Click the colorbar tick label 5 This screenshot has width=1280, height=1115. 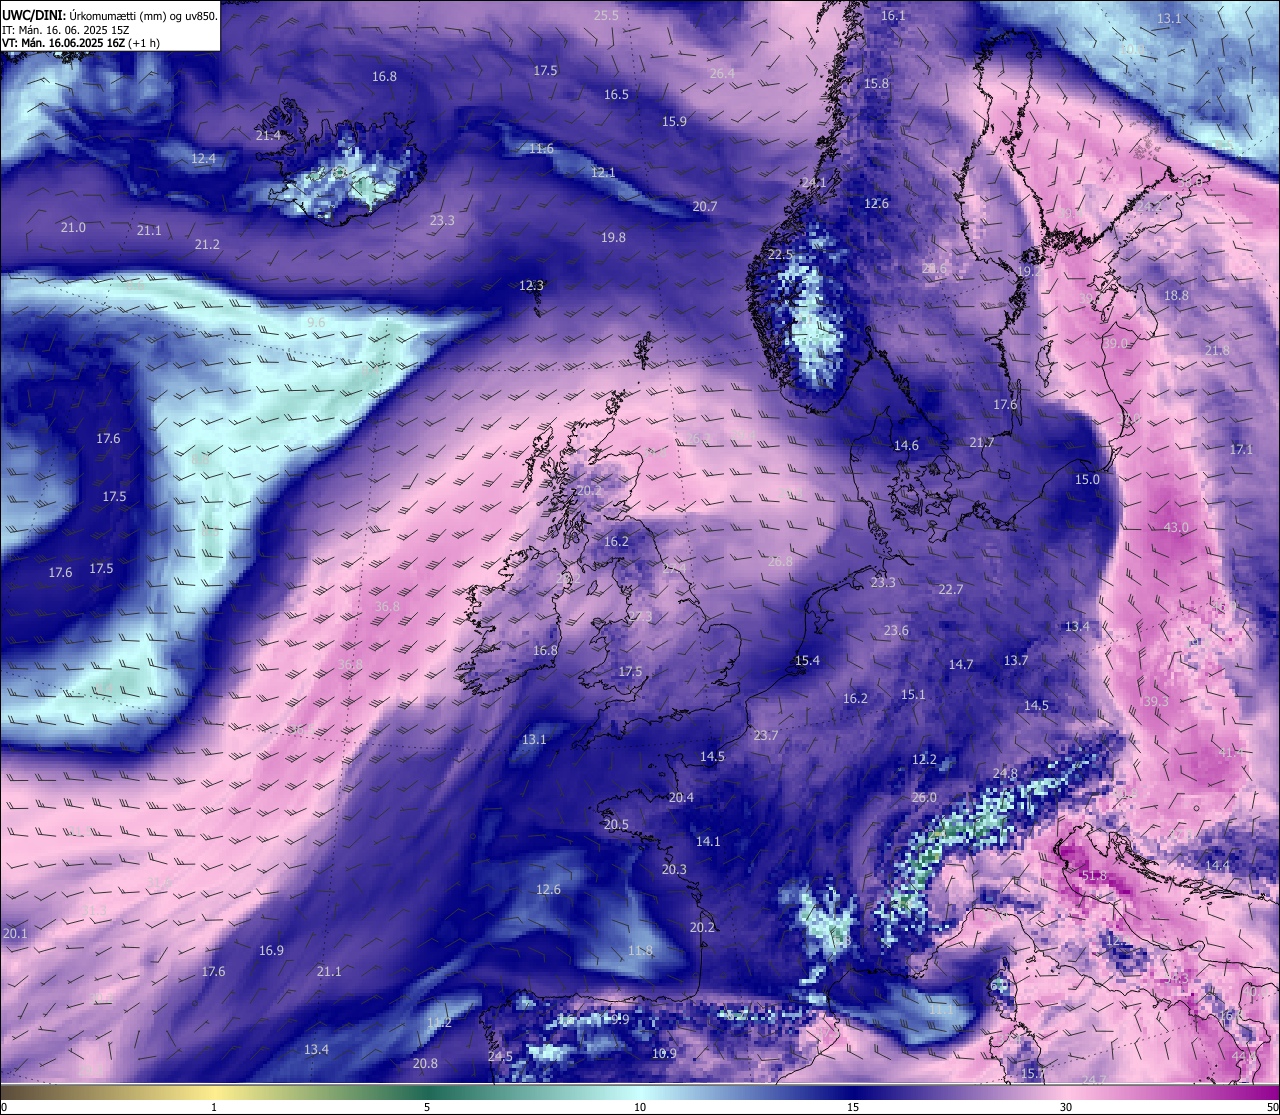pyautogui.click(x=427, y=1107)
